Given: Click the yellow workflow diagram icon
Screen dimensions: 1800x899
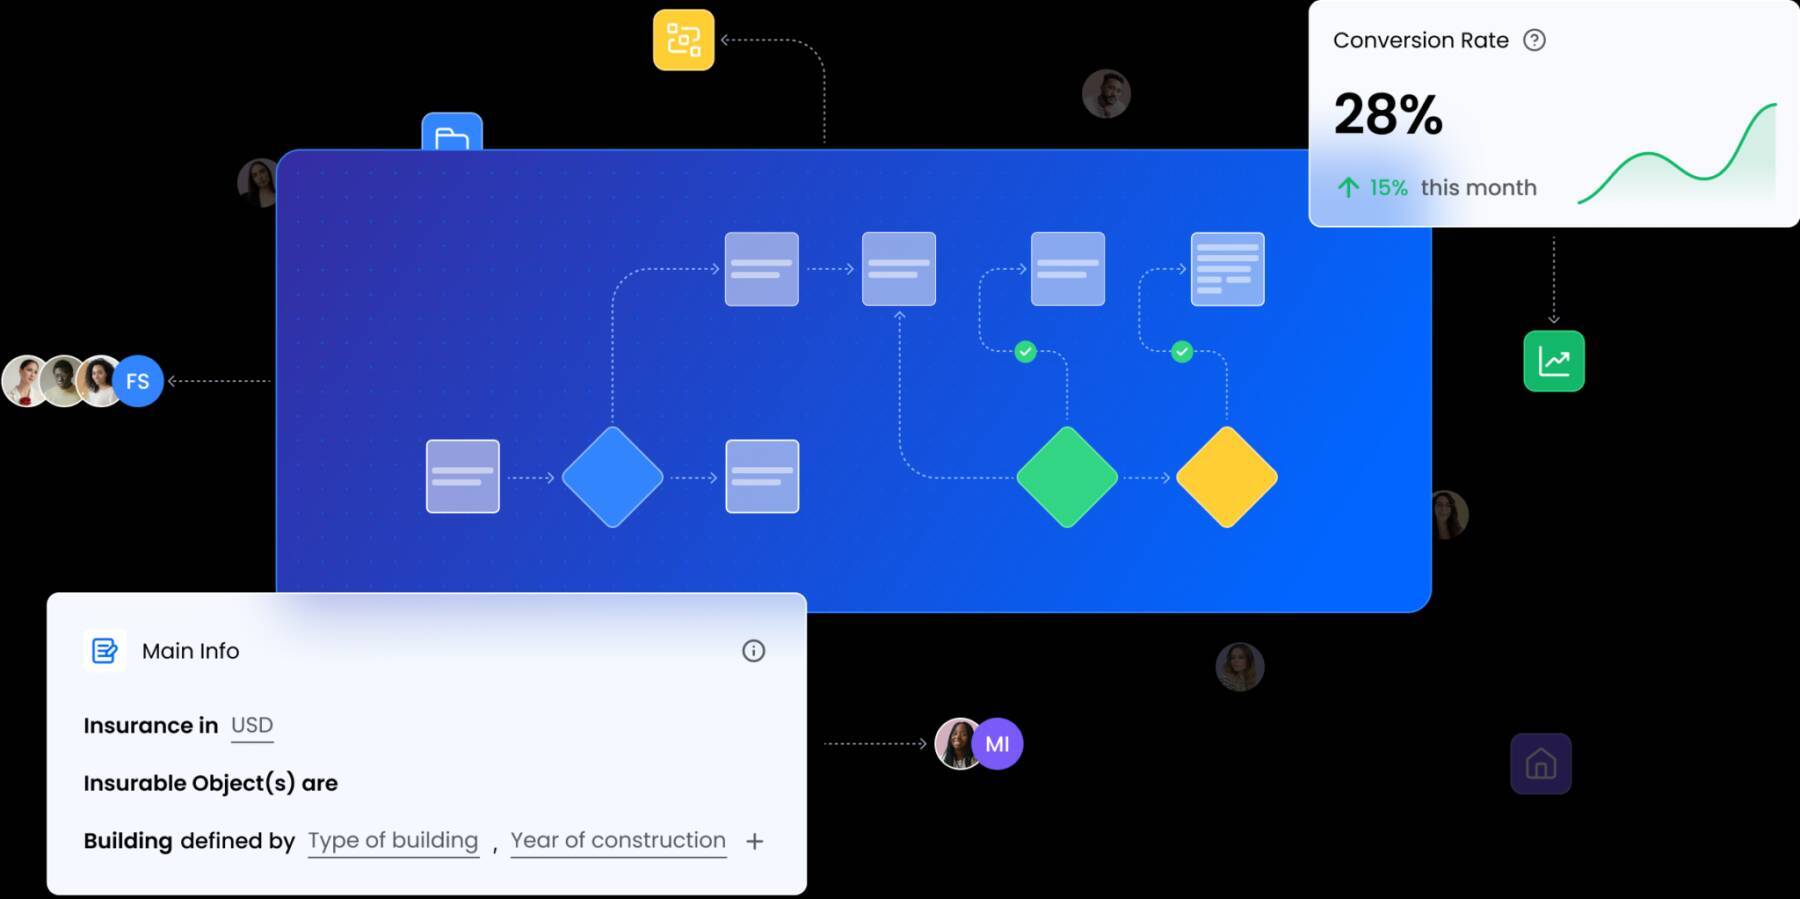Looking at the screenshot, I should [x=683, y=40].
